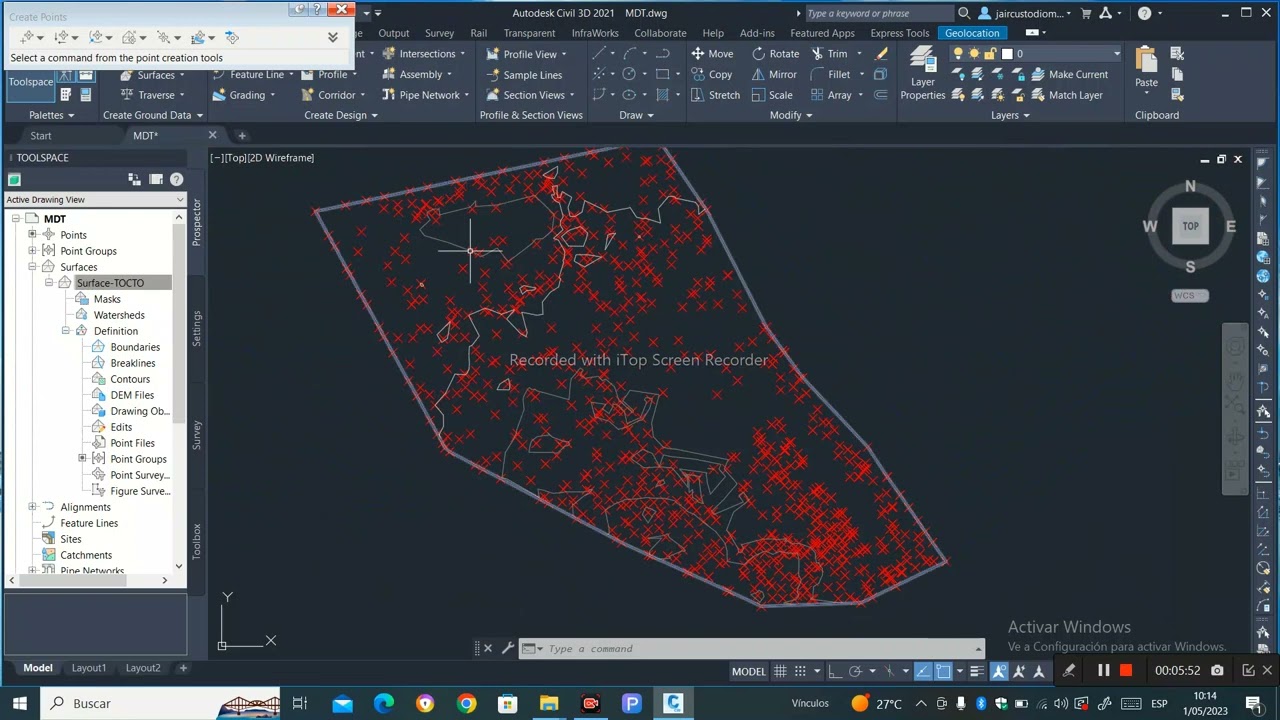Switch to the Layout1 tab
The height and width of the screenshot is (720, 1280).
click(88, 668)
